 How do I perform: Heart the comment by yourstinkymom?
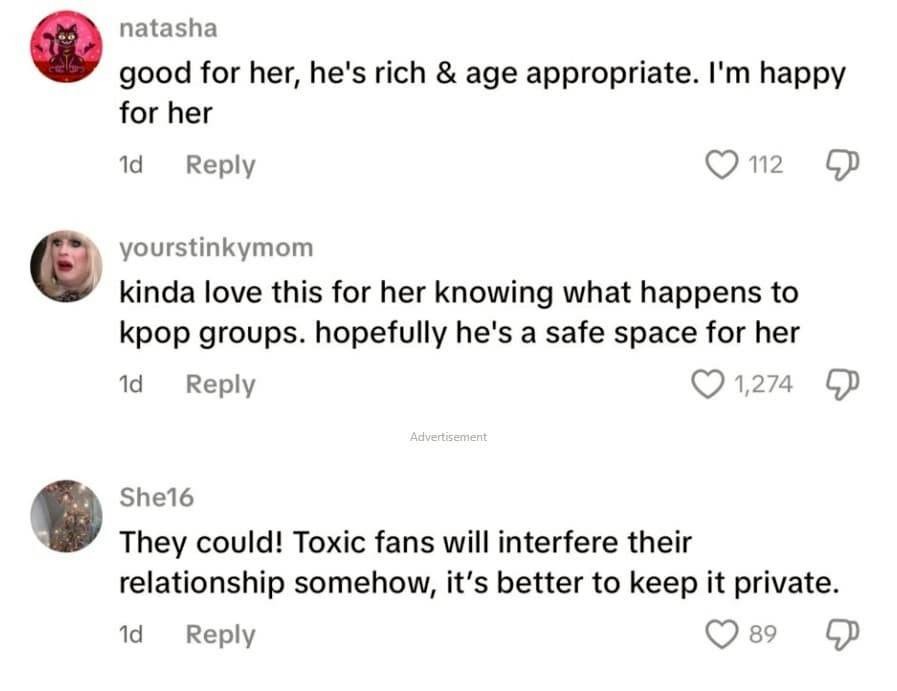pyautogui.click(x=708, y=384)
